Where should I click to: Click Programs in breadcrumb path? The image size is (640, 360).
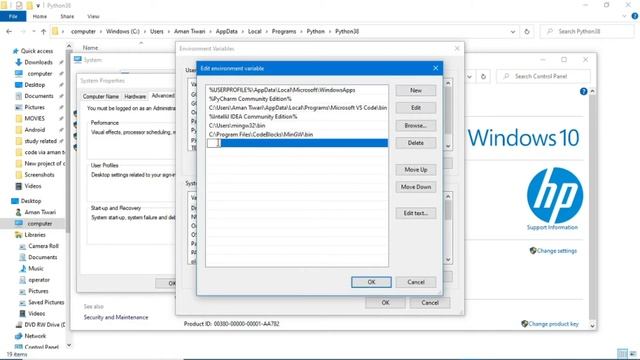(284, 31)
